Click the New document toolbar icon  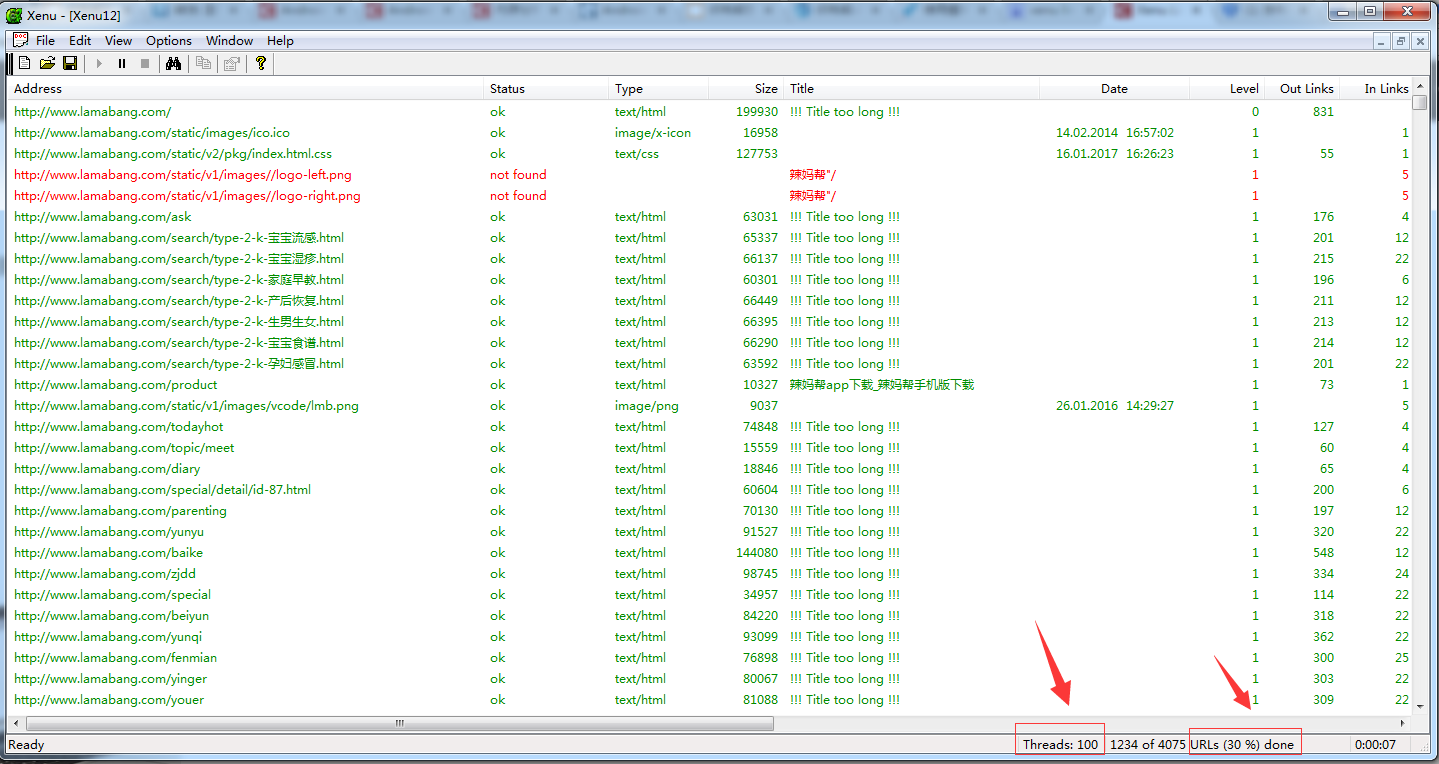pos(25,63)
